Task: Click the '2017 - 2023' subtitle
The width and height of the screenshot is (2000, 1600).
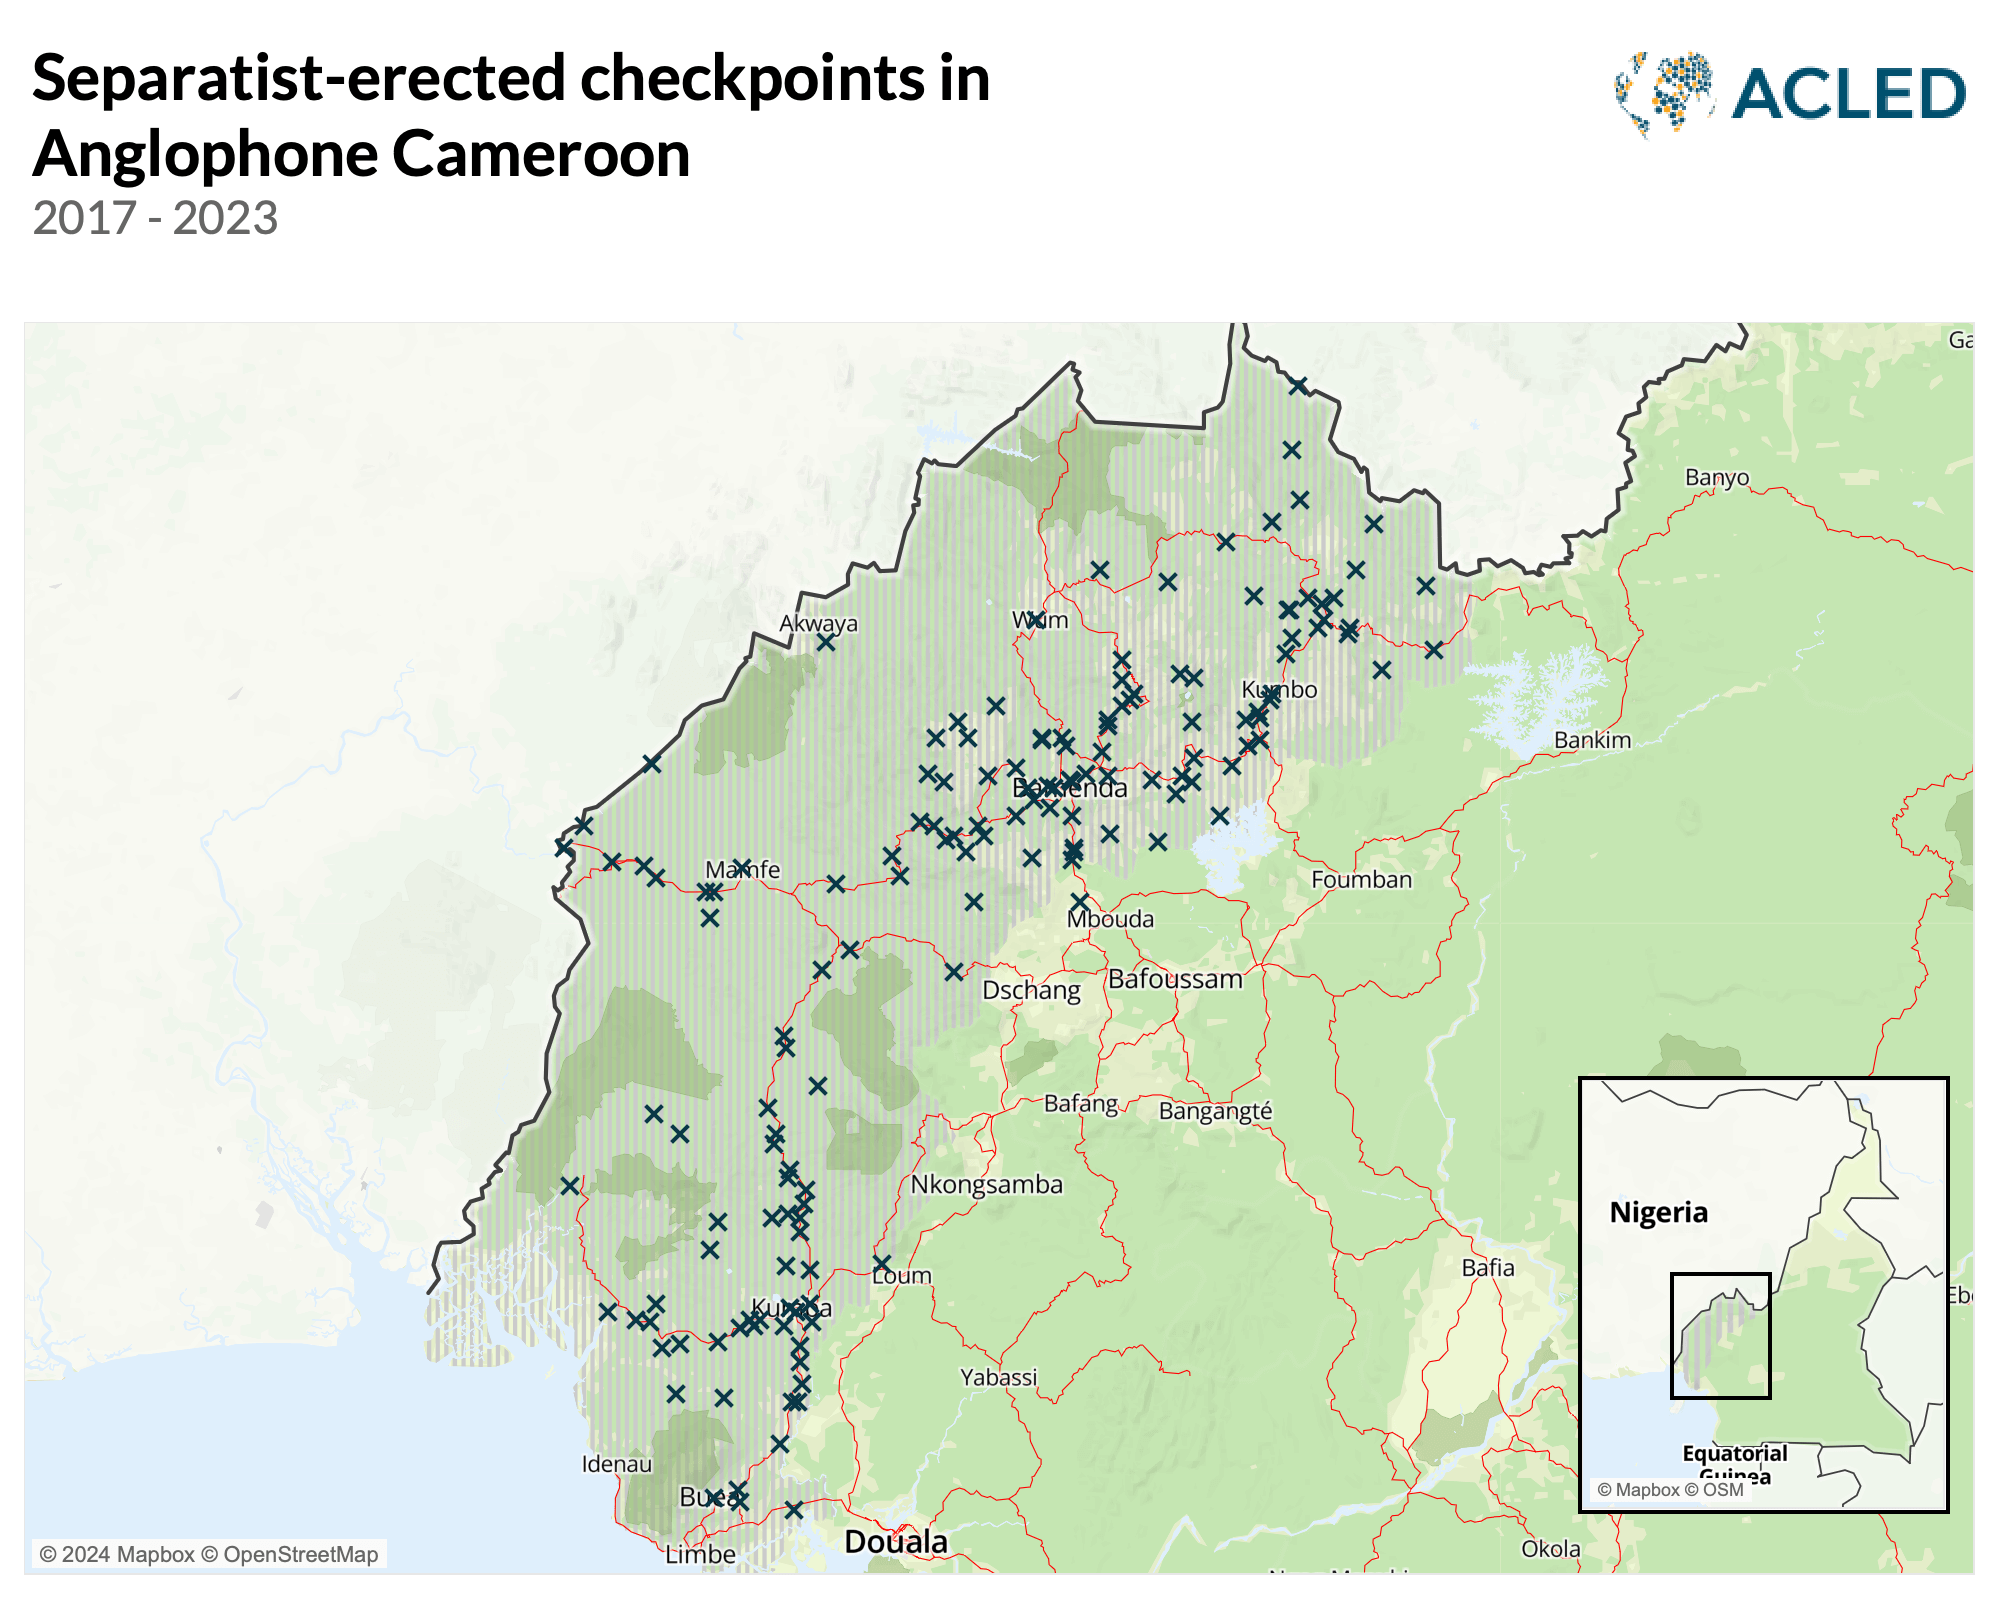Action: coord(155,218)
